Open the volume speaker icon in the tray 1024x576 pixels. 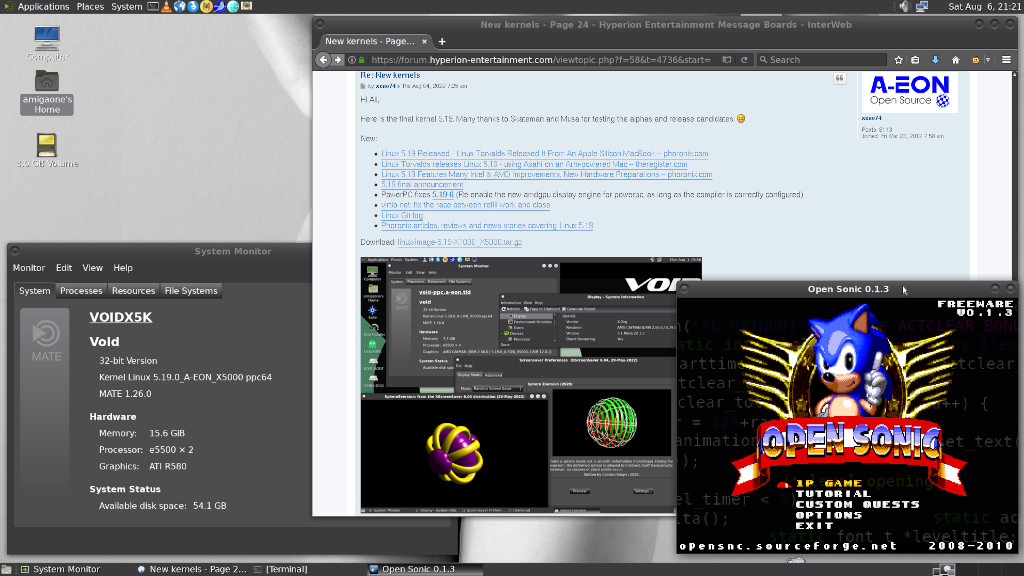click(904, 7)
